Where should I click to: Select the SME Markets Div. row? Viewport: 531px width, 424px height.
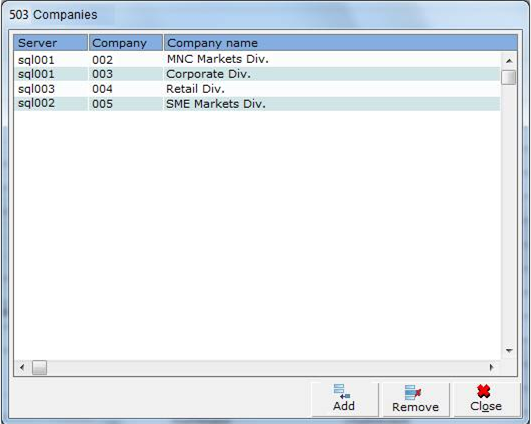tap(257, 104)
